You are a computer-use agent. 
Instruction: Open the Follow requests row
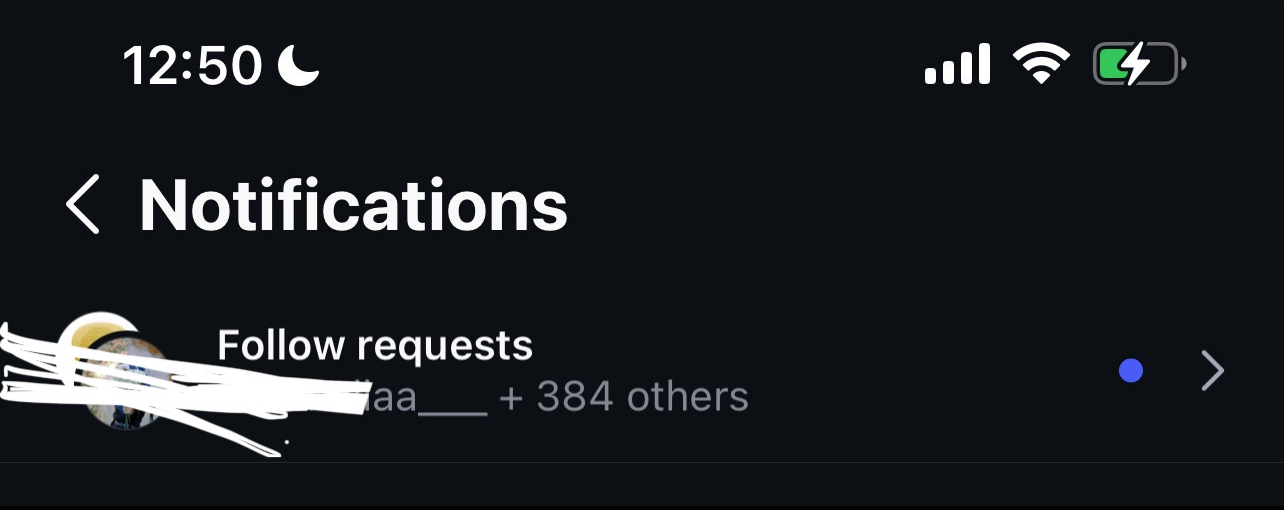point(642,372)
